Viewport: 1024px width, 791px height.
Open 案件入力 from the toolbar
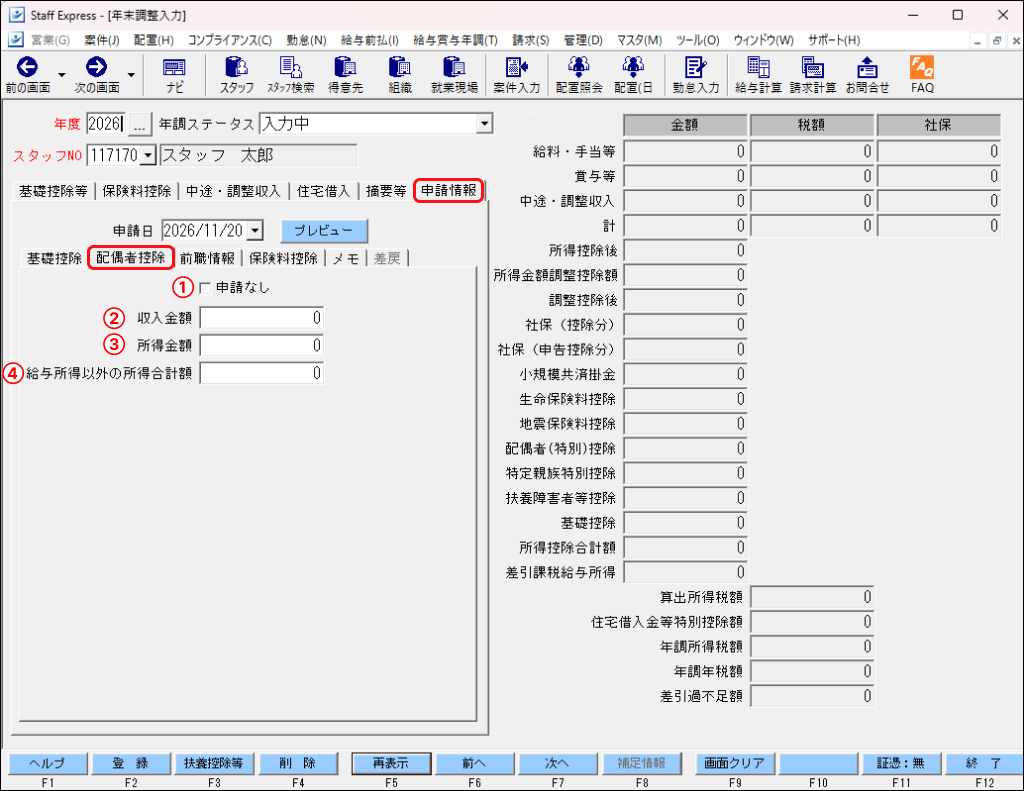[x=517, y=74]
